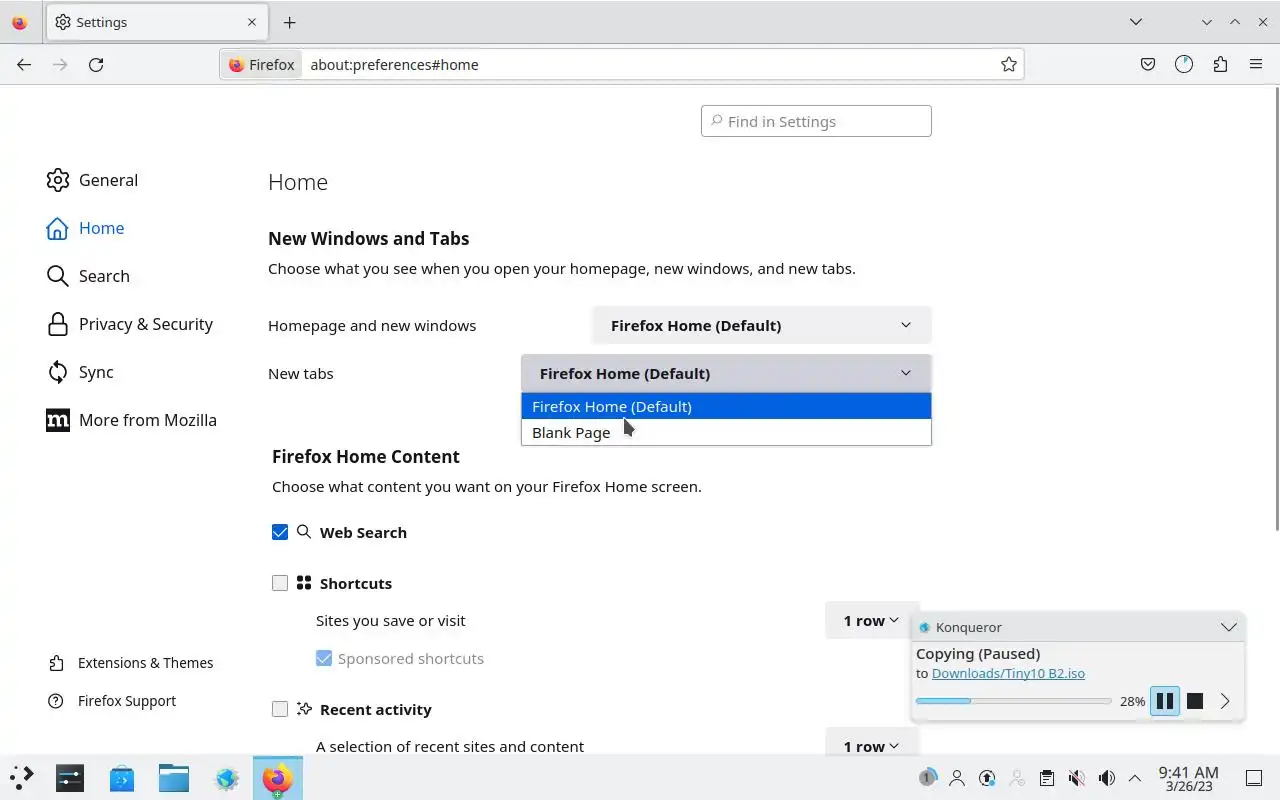The height and width of the screenshot is (800, 1280).
Task: Open the Extensions puzzle piece icon
Action: coord(1220,64)
